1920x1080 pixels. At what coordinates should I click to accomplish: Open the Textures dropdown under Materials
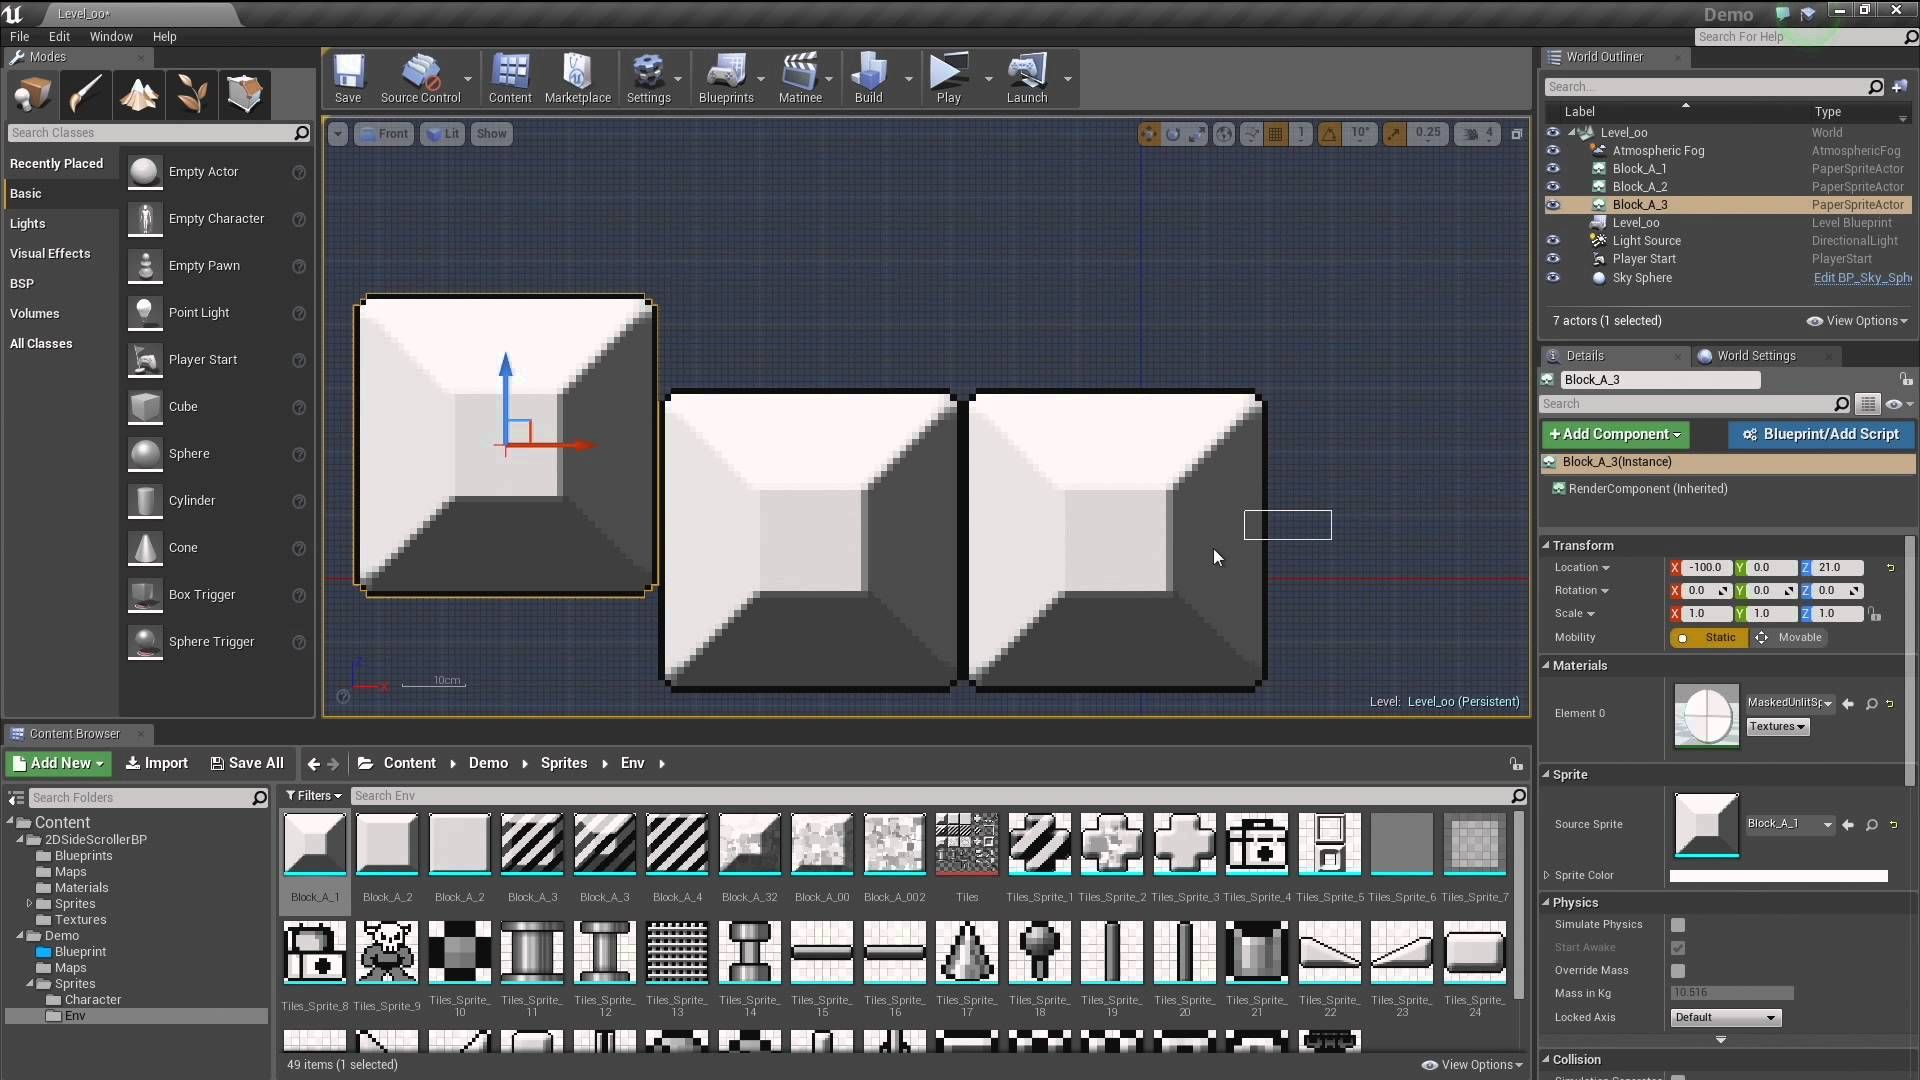point(1778,727)
